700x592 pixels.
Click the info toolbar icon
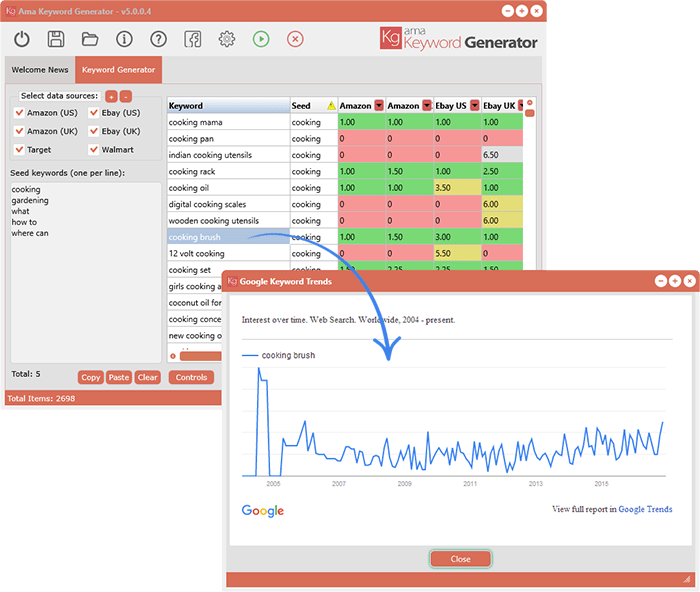[x=124, y=39]
